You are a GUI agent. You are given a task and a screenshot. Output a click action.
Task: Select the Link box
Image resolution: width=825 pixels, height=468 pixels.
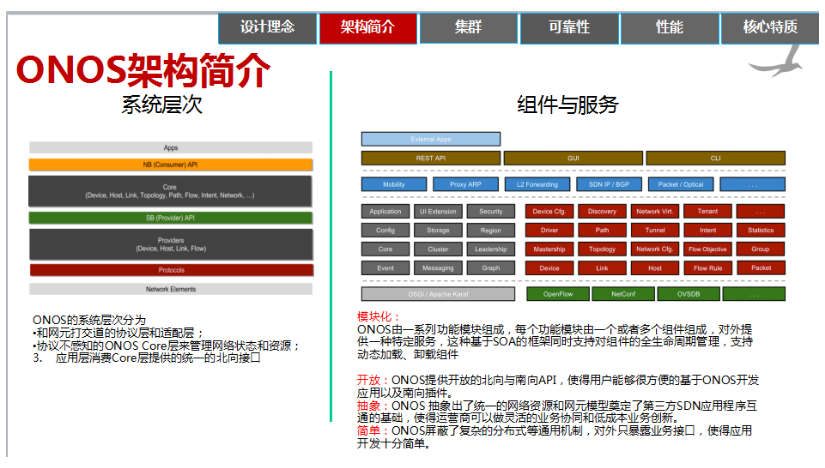(602, 268)
